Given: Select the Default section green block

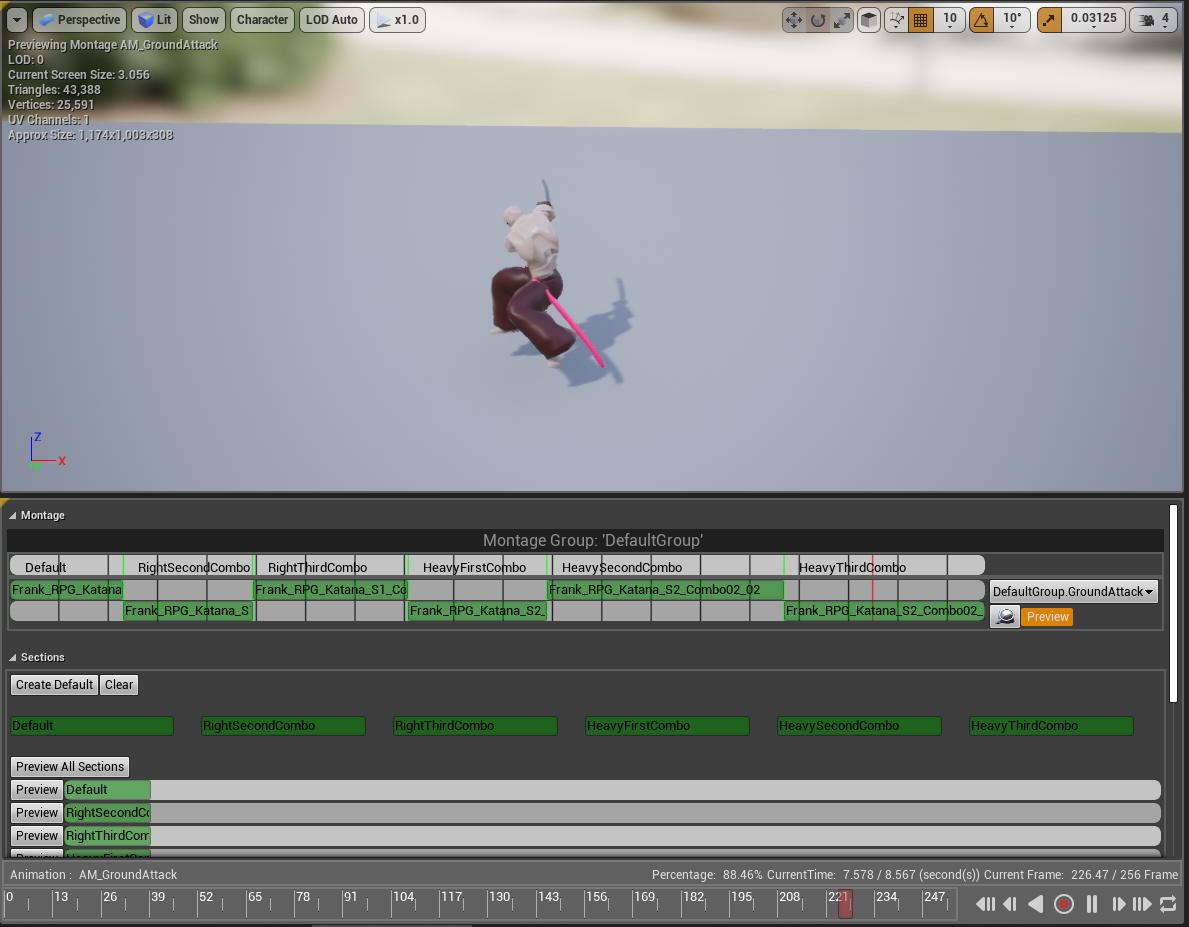Looking at the screenshot, I should tap(92, 726).
